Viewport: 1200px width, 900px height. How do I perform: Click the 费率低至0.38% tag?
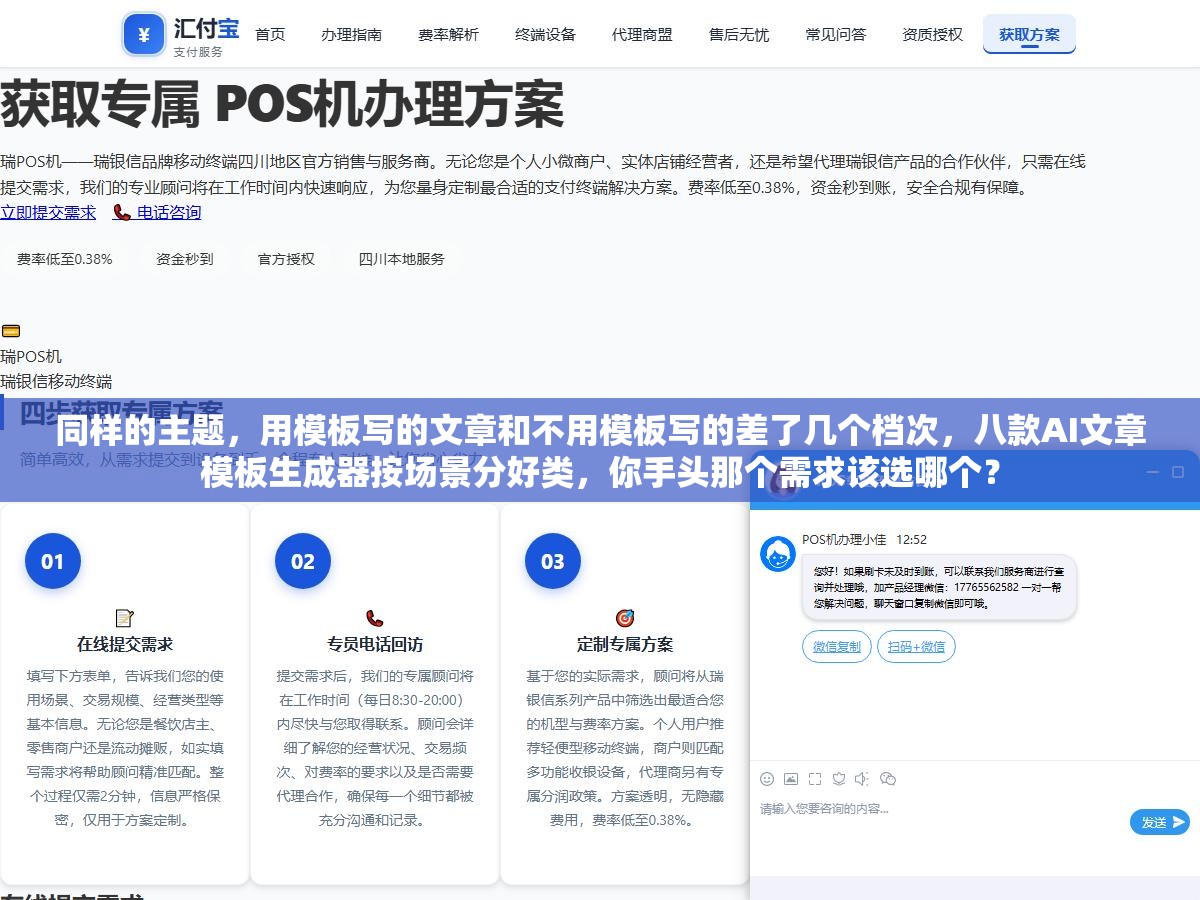coord(65,259)
